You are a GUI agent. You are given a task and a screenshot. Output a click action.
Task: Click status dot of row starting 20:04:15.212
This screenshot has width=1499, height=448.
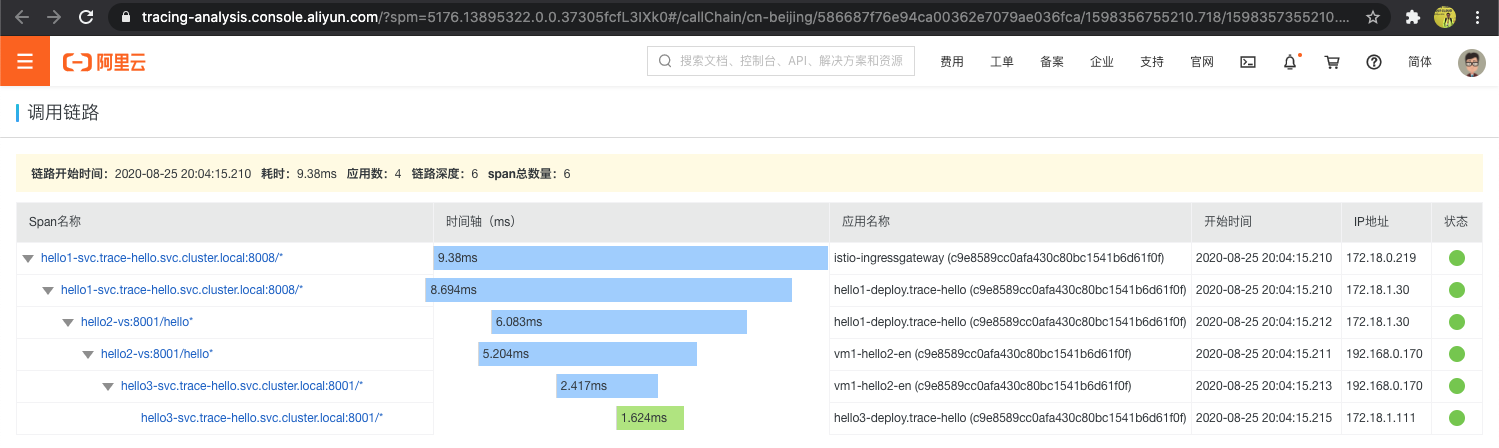[x=1456, y=322]
